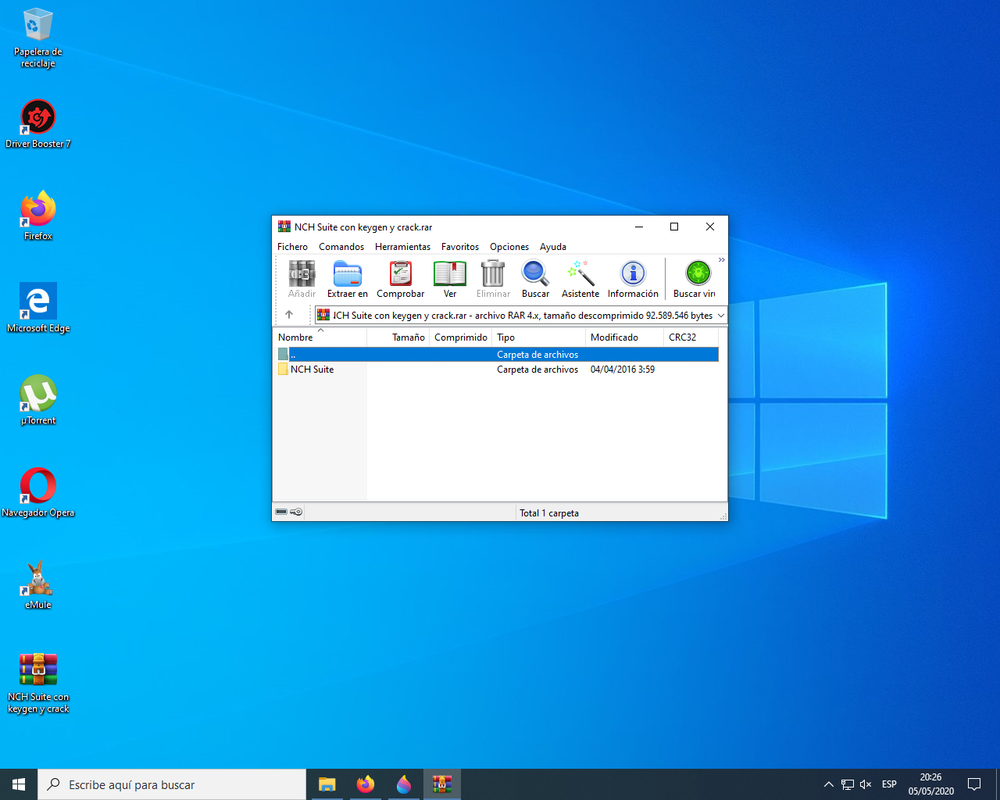Select Driver Booster 7 desktop icon

pyautogui.click(x=38, y=124)
